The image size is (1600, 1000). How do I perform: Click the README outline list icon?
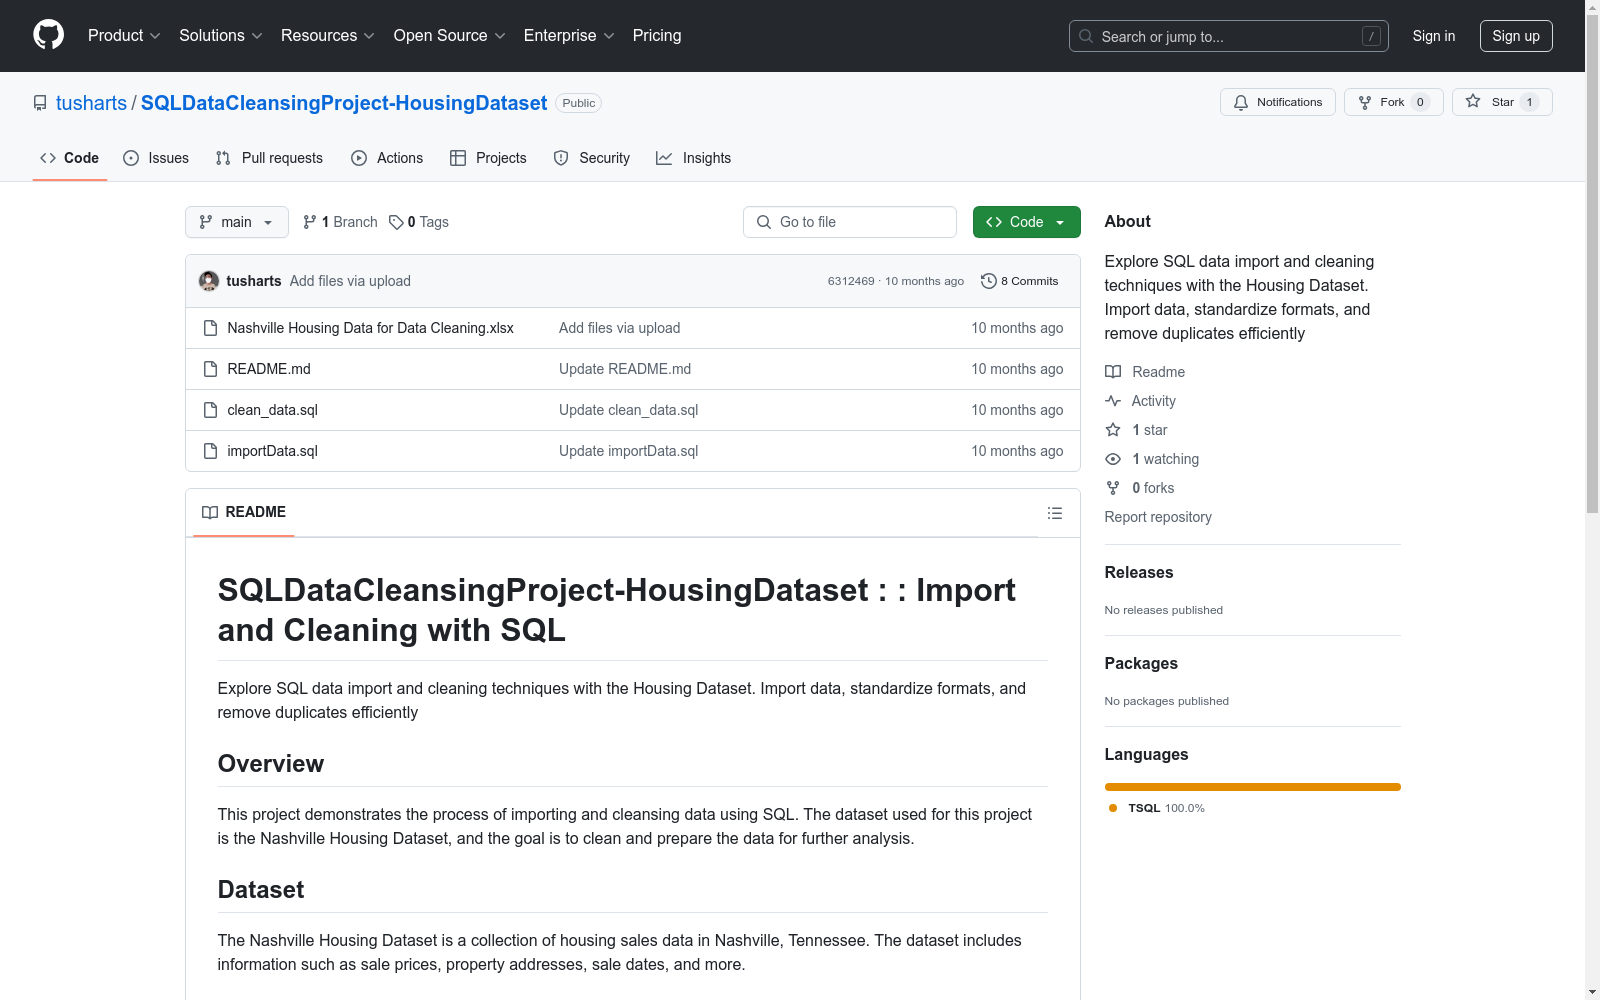1054,513
